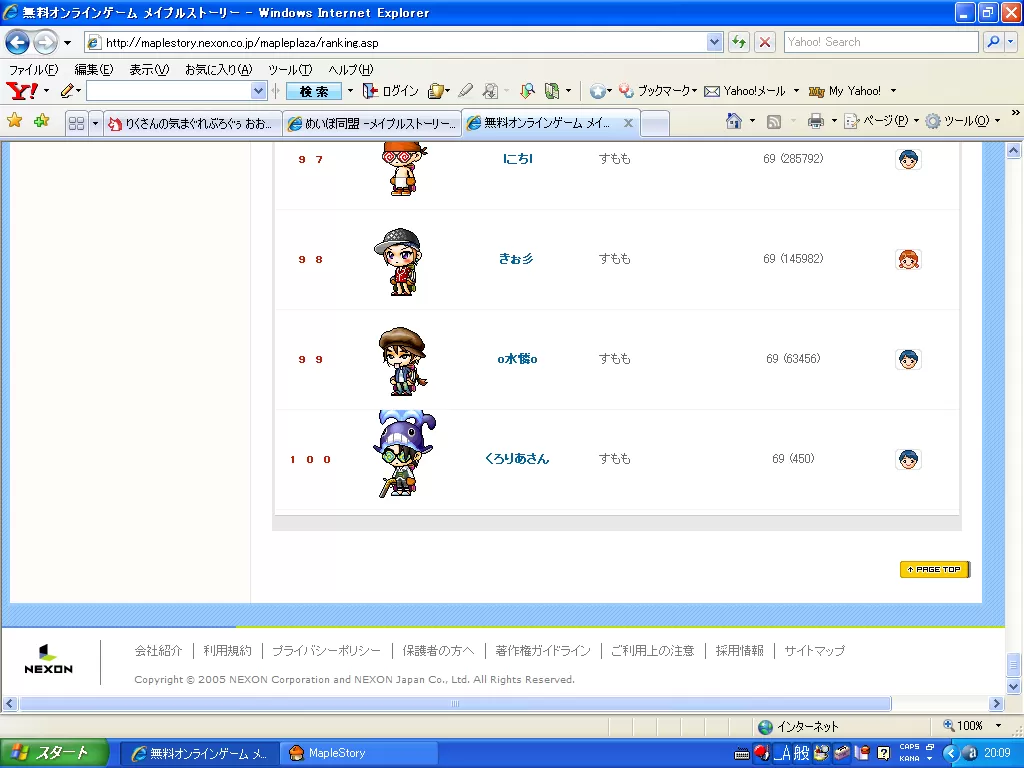This screenshot has height=768, width=1024.
Task: Click the Print printer icon
Action: [x=816, y=121]
